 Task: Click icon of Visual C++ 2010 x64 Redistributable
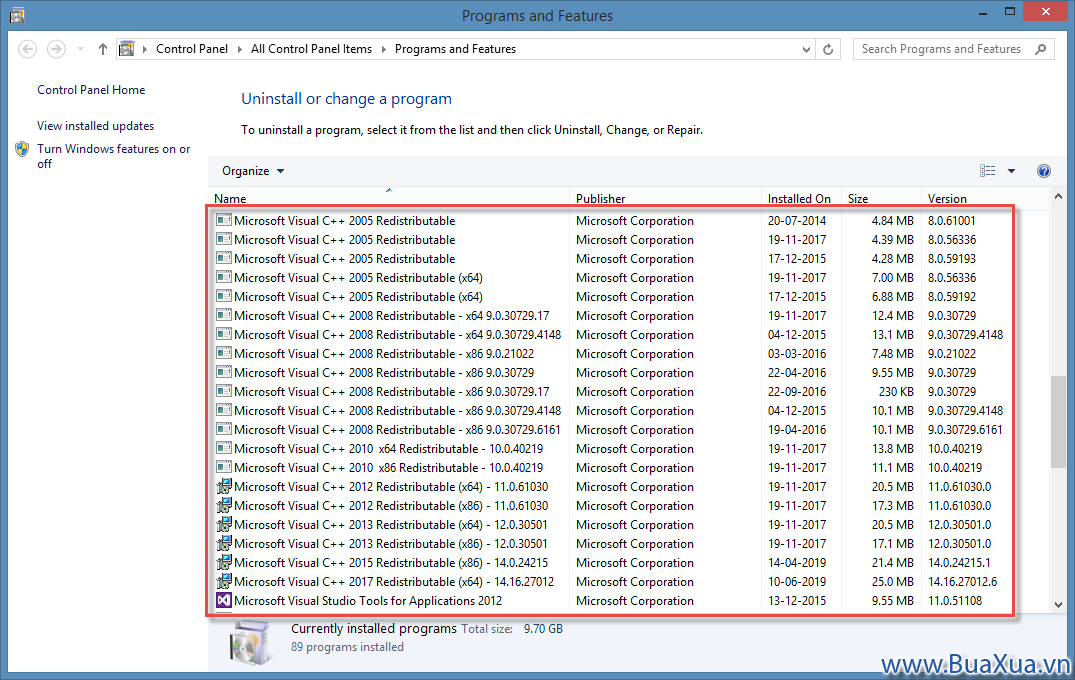[224, 448]
